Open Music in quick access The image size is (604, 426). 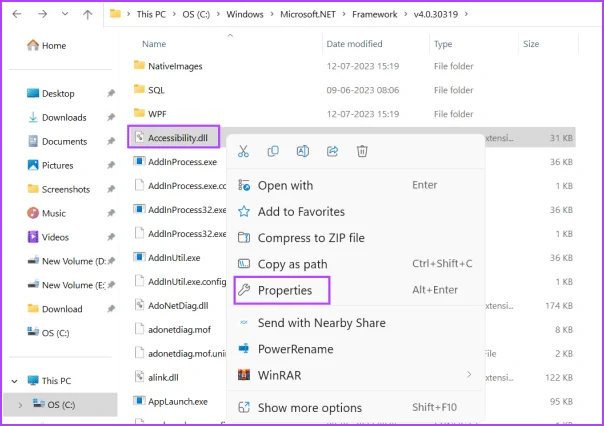(46, 213)
